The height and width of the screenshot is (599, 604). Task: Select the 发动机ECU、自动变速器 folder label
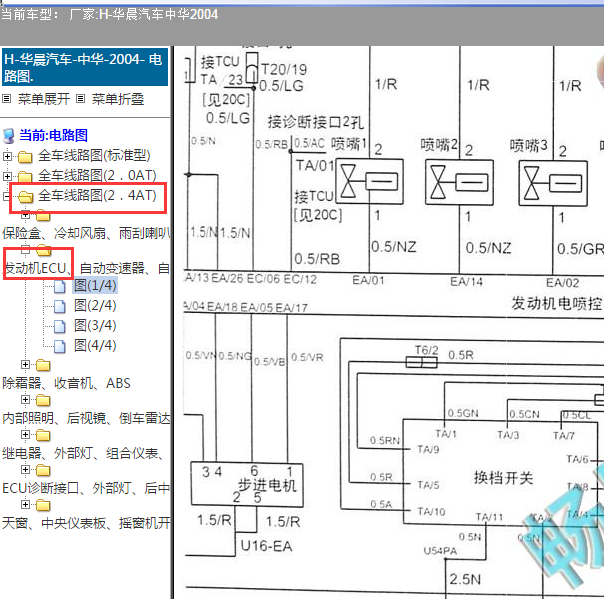[86, 268]
